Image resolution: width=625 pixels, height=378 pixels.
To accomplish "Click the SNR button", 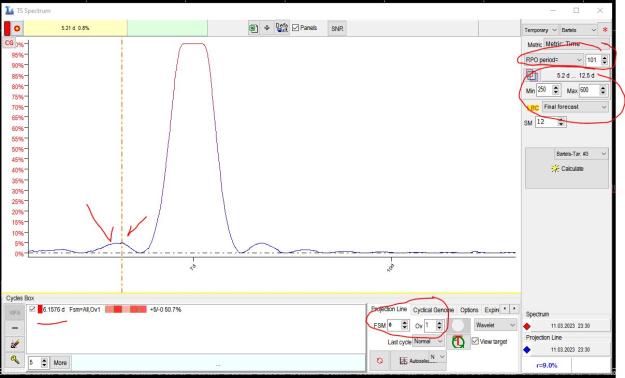I will pyautogui.click(x=337, y=28).
